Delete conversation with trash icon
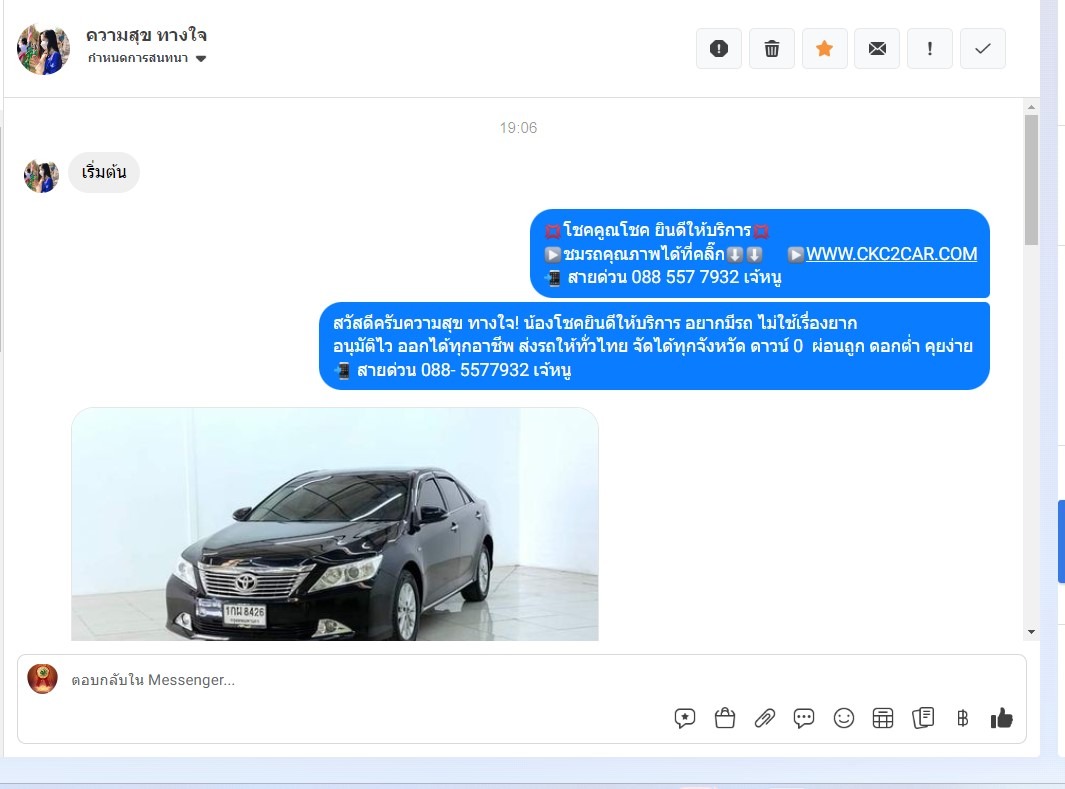 coord(772,49)
